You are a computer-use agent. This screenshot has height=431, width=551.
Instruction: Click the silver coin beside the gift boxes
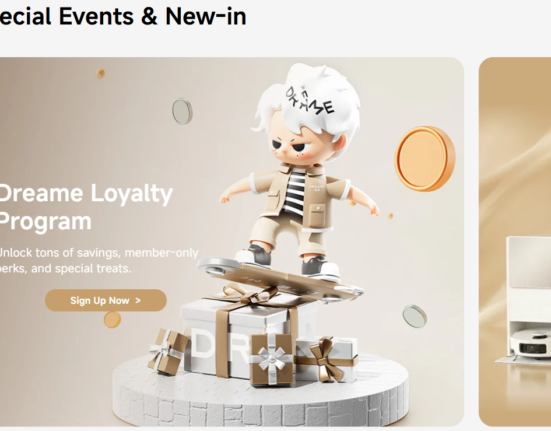[x=415, y=316]
